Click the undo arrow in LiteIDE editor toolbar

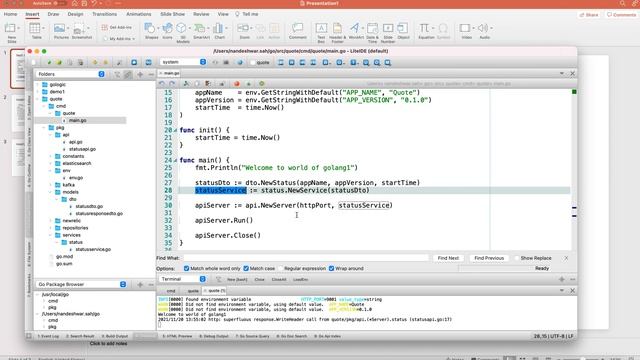(x=162, y=83)
